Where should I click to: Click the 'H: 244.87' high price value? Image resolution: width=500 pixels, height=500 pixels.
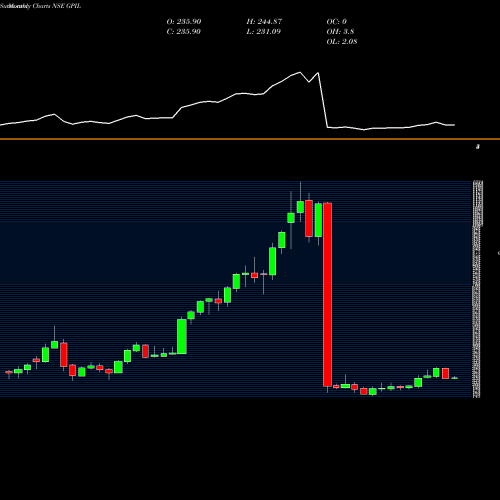click(264, 21)
